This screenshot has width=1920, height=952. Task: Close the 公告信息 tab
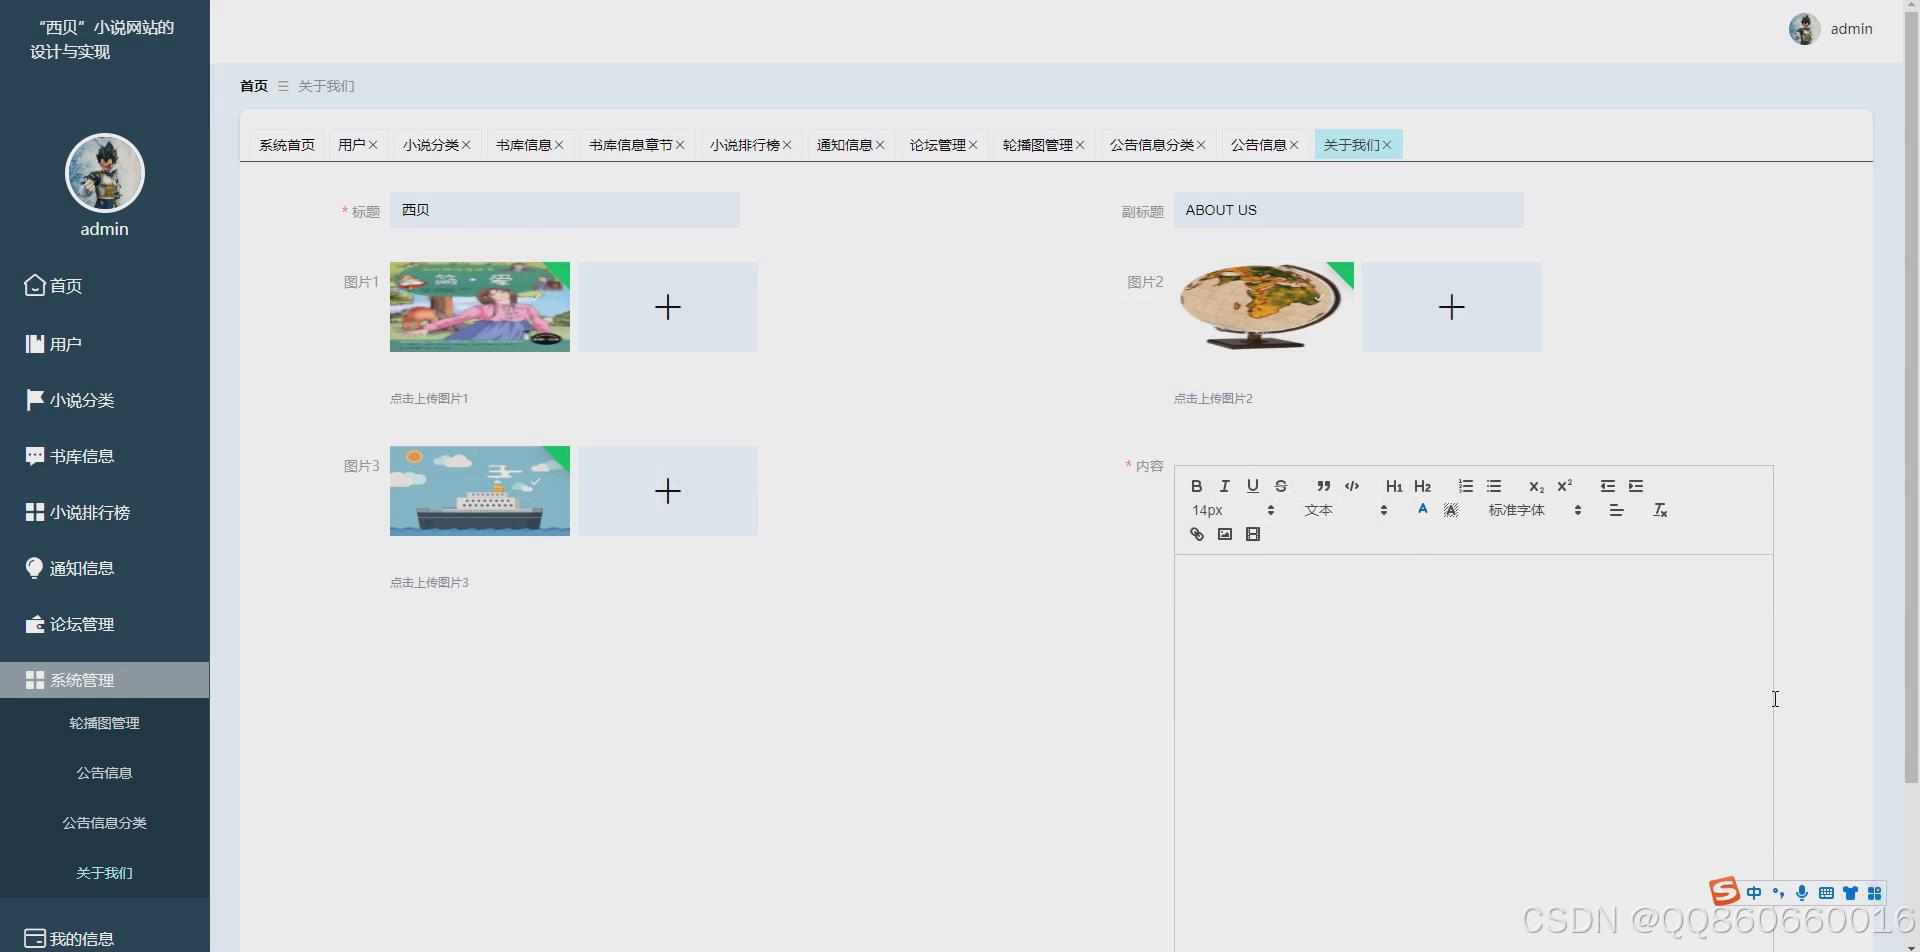click(1294, 145)
